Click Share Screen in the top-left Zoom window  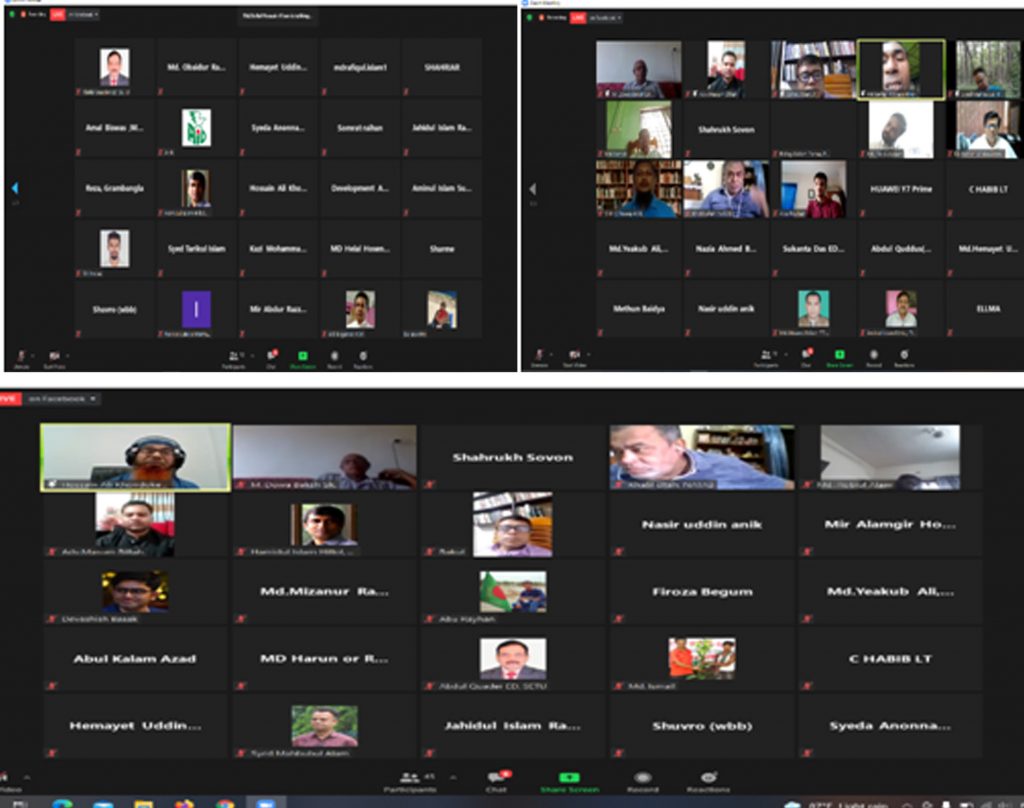(303, 358)
